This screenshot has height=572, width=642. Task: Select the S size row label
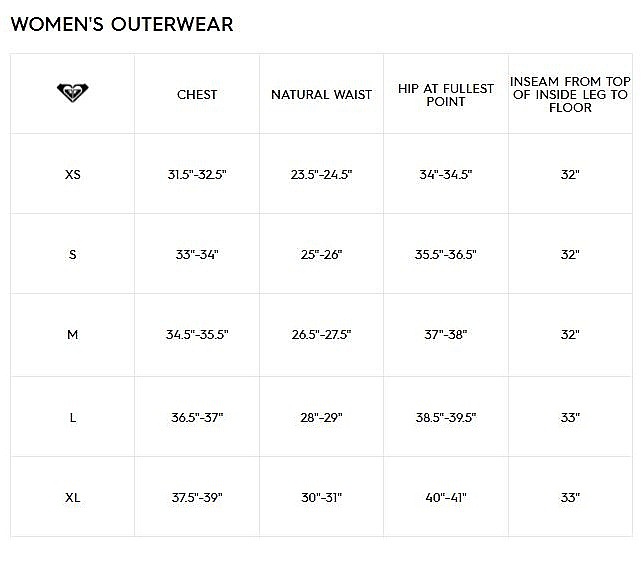pos(72,255)
